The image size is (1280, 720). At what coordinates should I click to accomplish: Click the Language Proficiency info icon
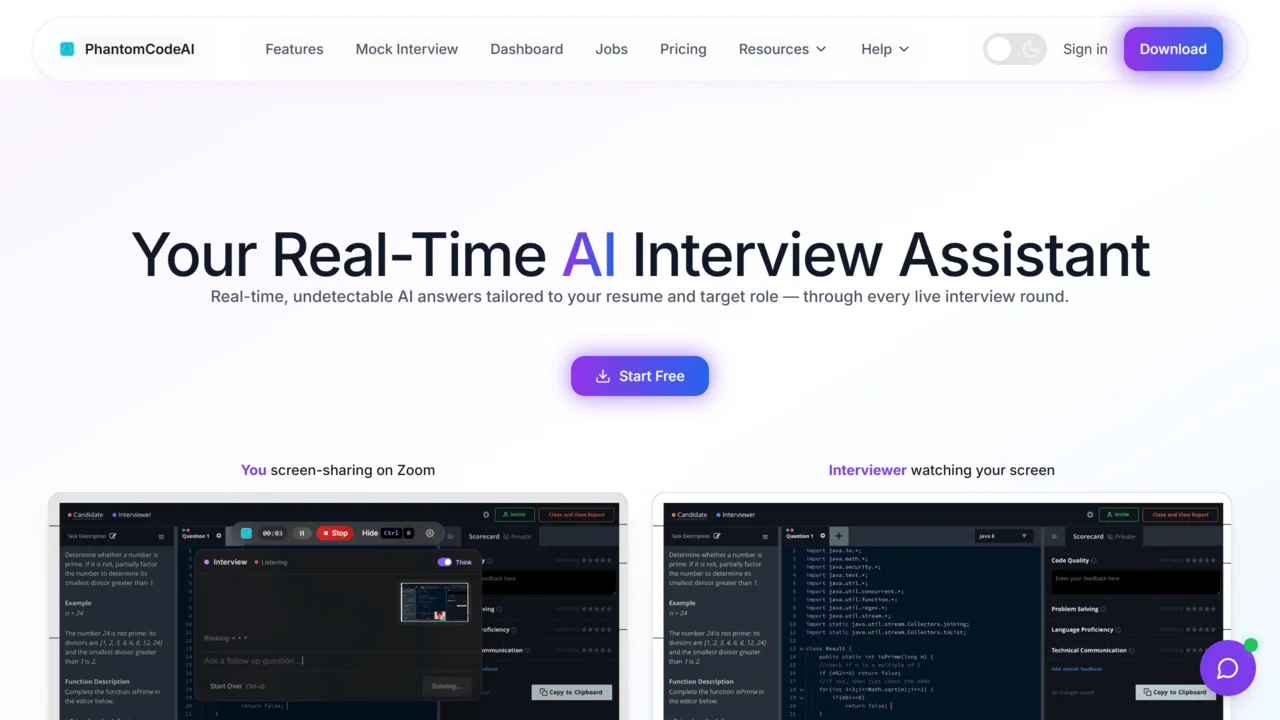click(1118, 630)
